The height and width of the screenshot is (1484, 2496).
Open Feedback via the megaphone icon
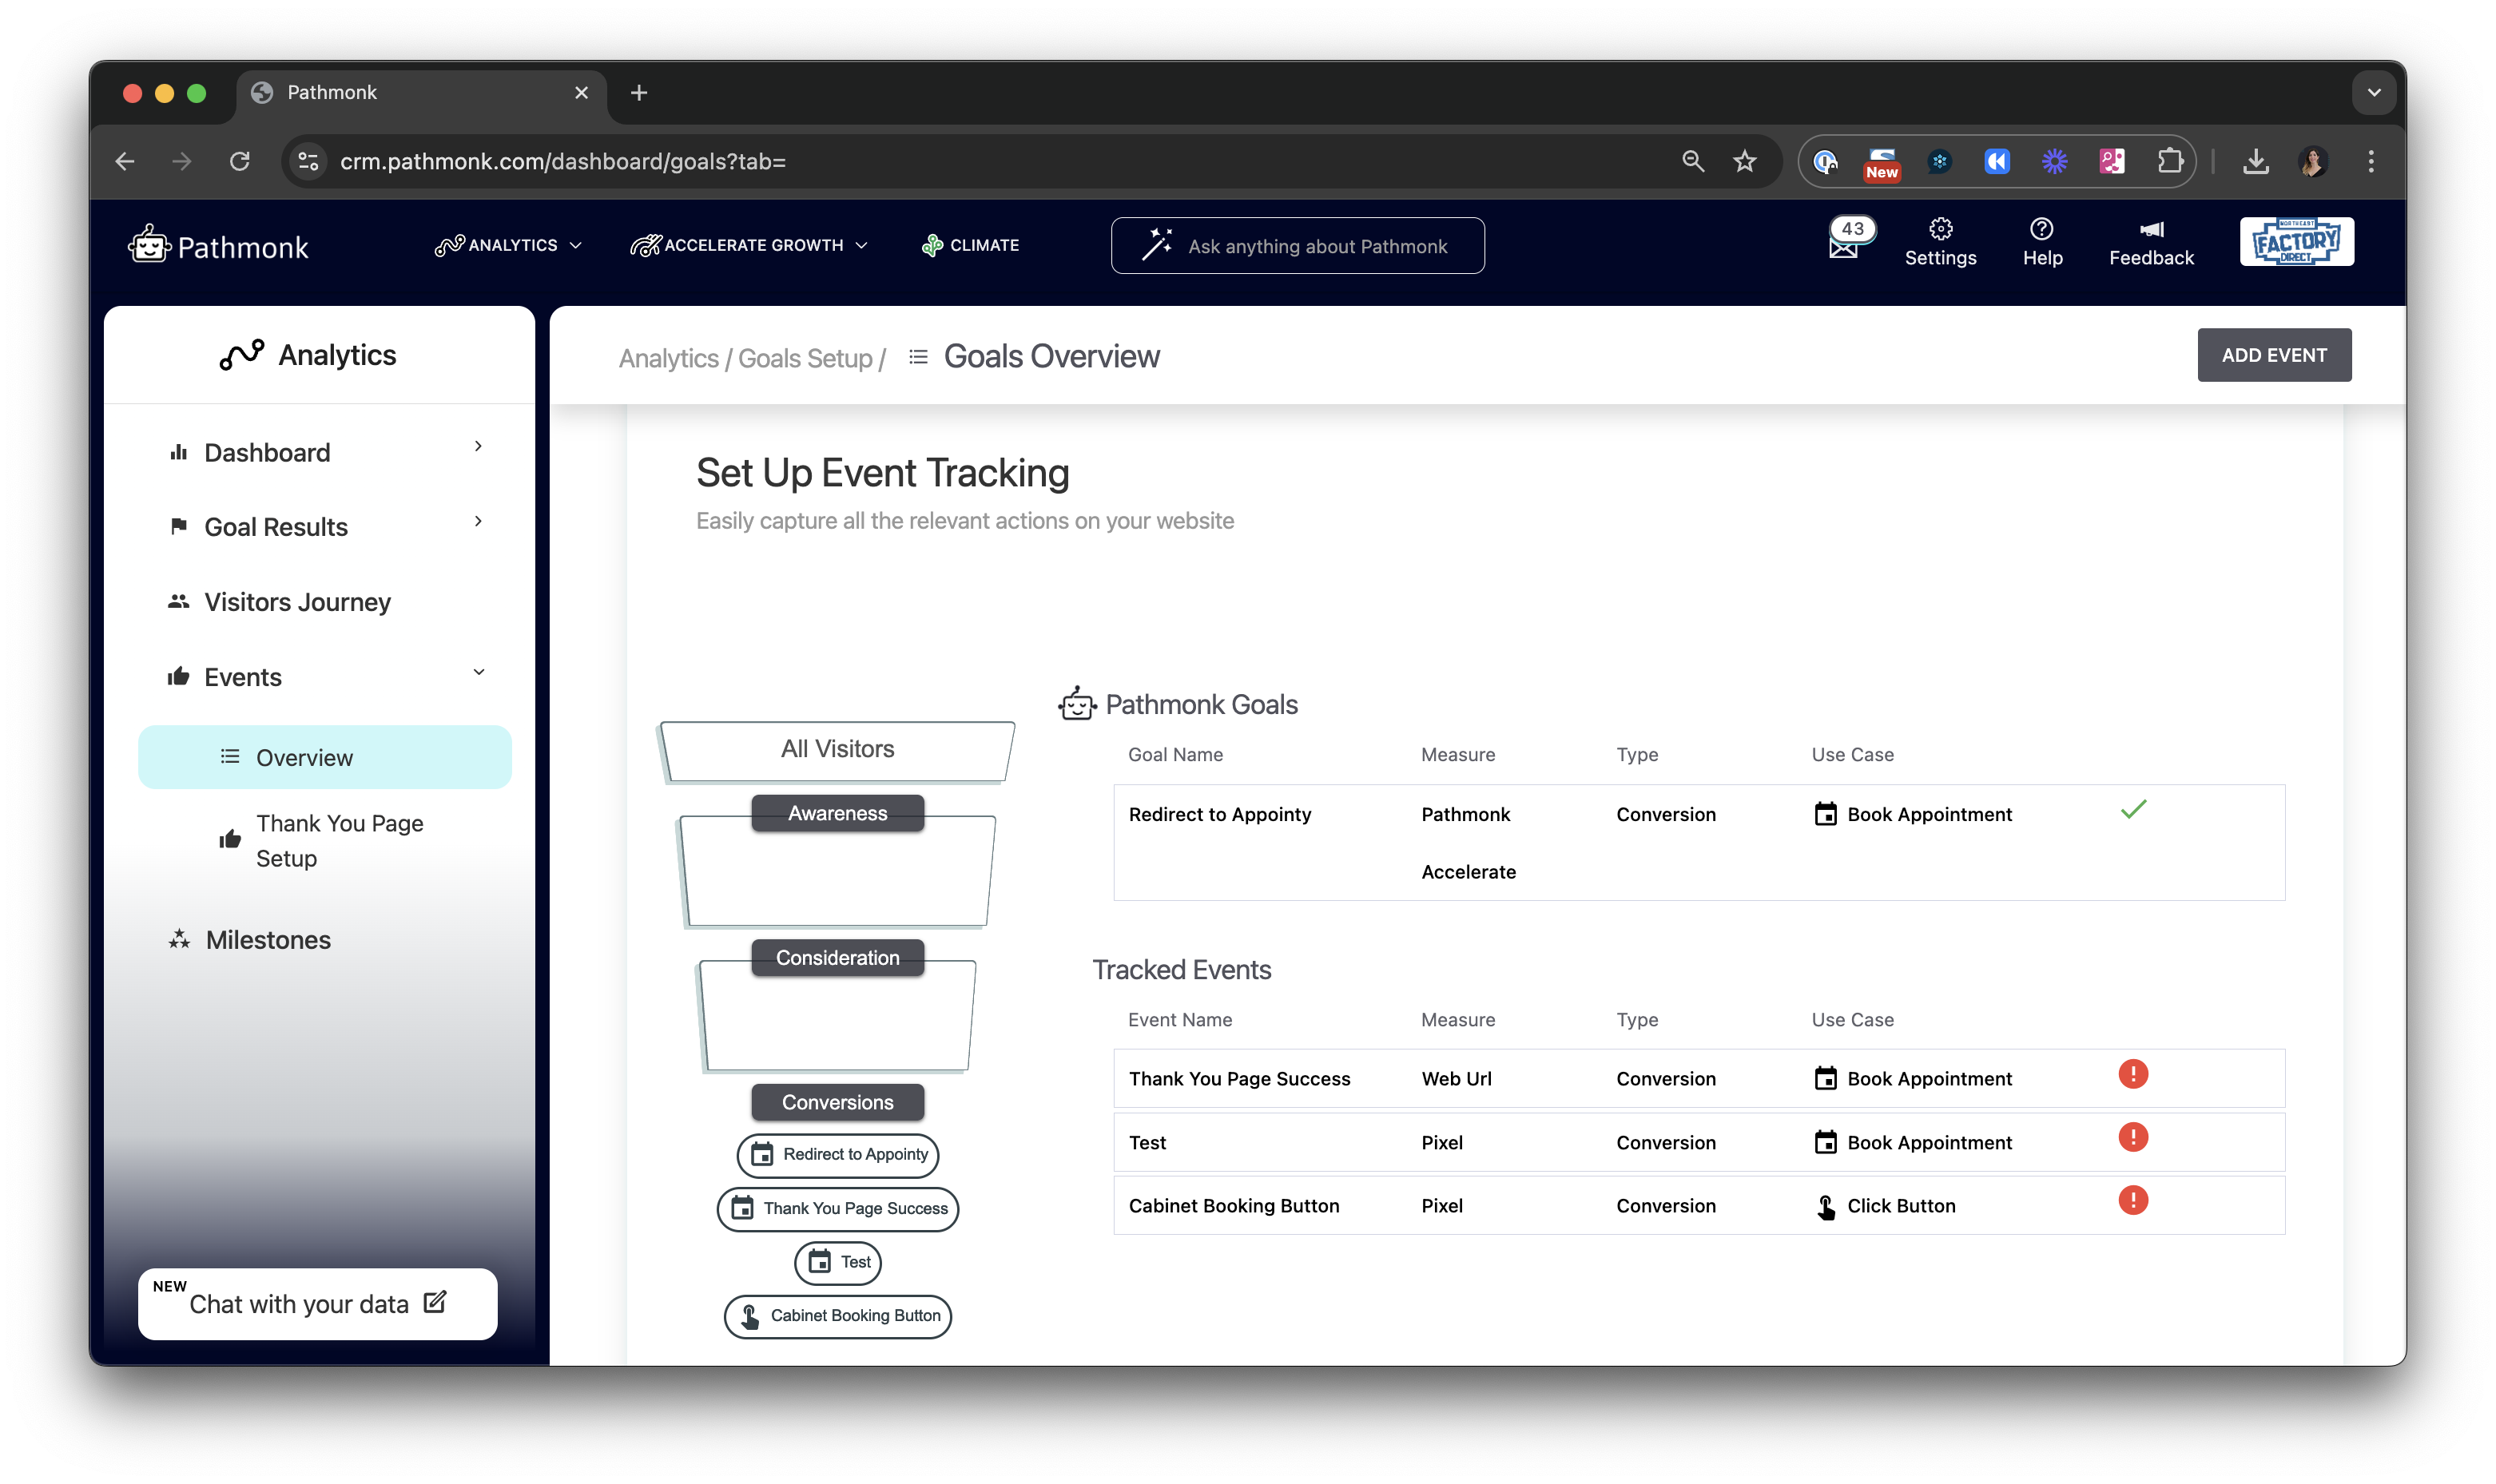2150,229
